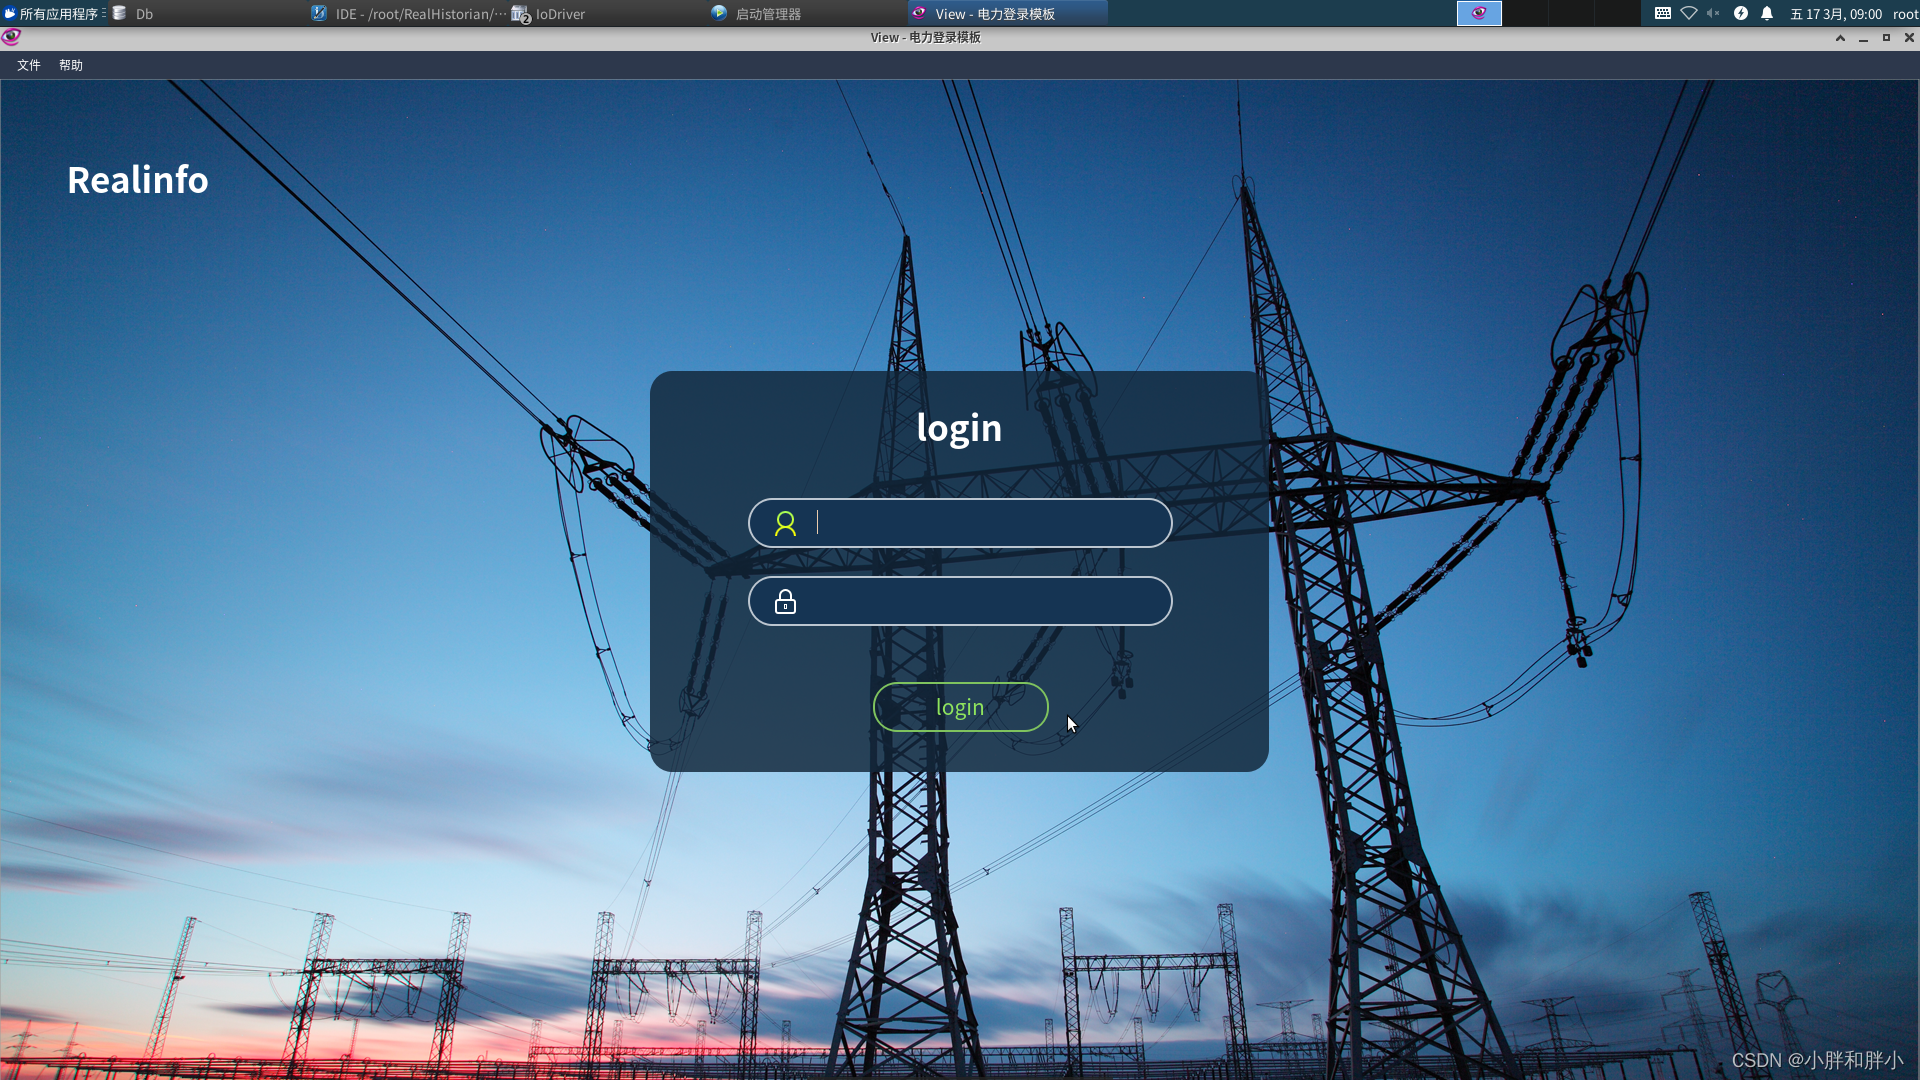This screenshot has height=1080, width=1920.
Task: Click the eye app icon in title bar
Action: (11, 37)
